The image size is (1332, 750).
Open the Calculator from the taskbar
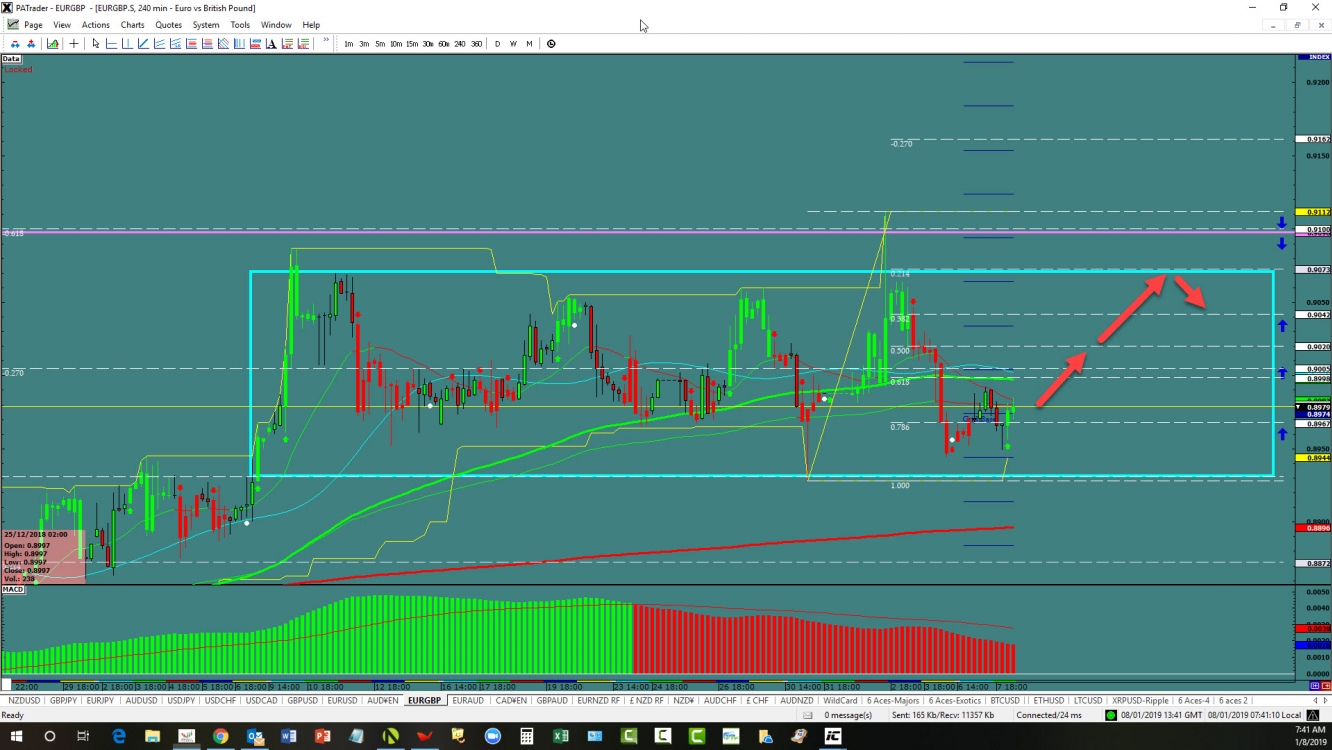pyautogui.click(x=527, y=737)
